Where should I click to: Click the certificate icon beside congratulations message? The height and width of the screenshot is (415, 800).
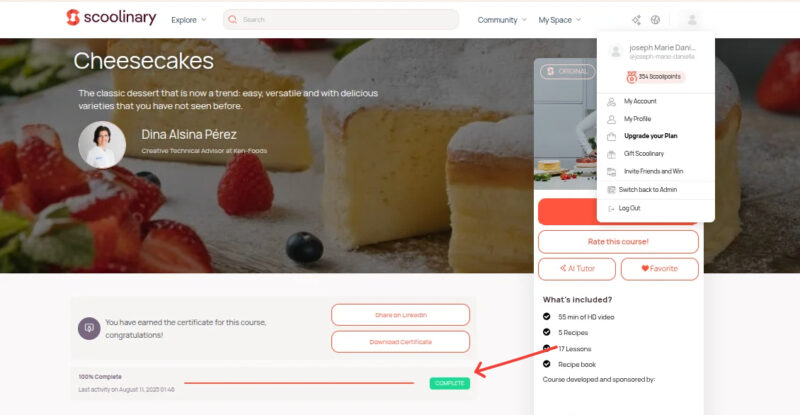click(89, 328)
